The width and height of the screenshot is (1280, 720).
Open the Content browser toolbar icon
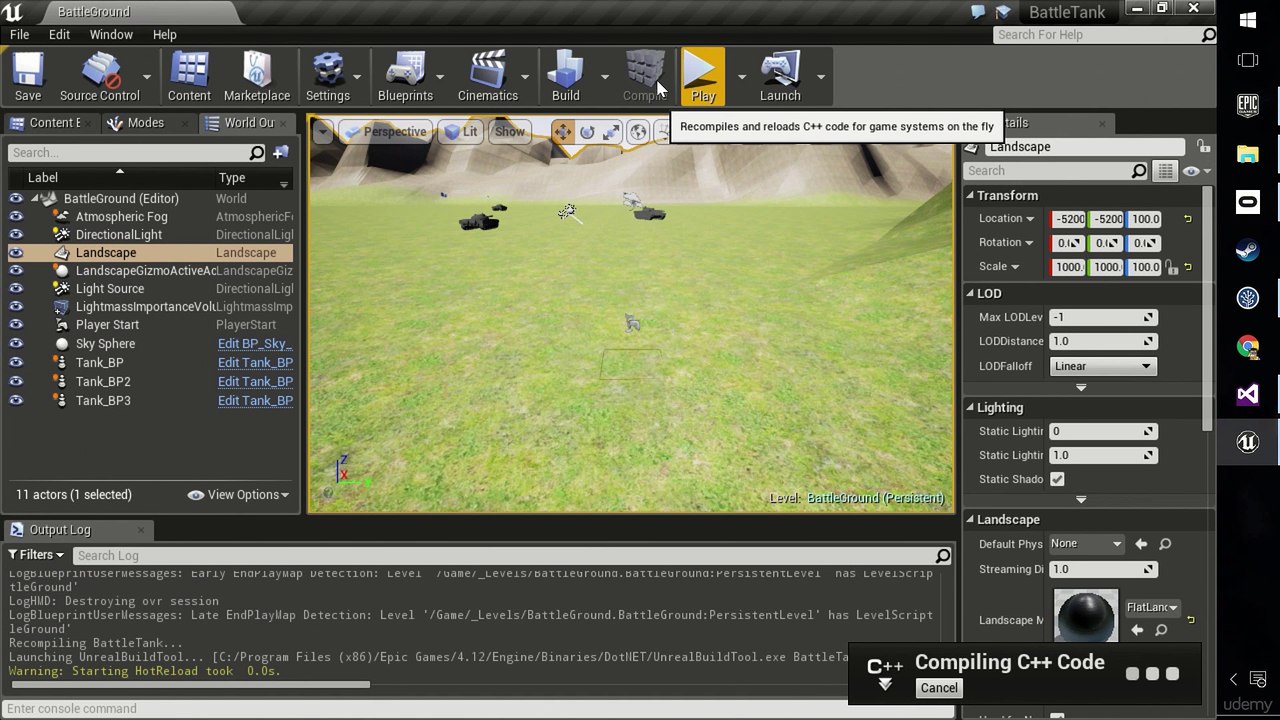point(189,77)
